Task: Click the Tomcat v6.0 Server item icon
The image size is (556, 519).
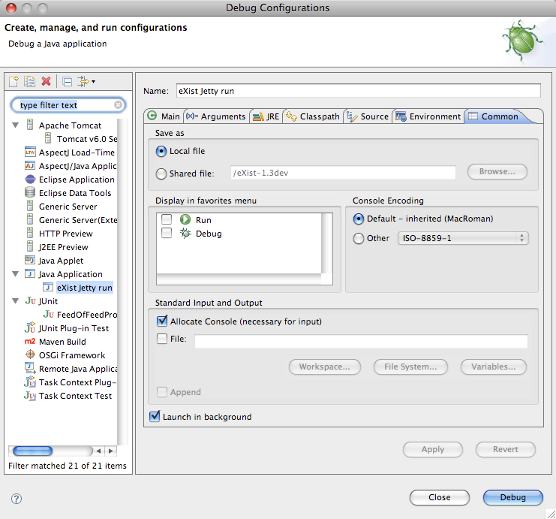Action: [x=48, y=138]
